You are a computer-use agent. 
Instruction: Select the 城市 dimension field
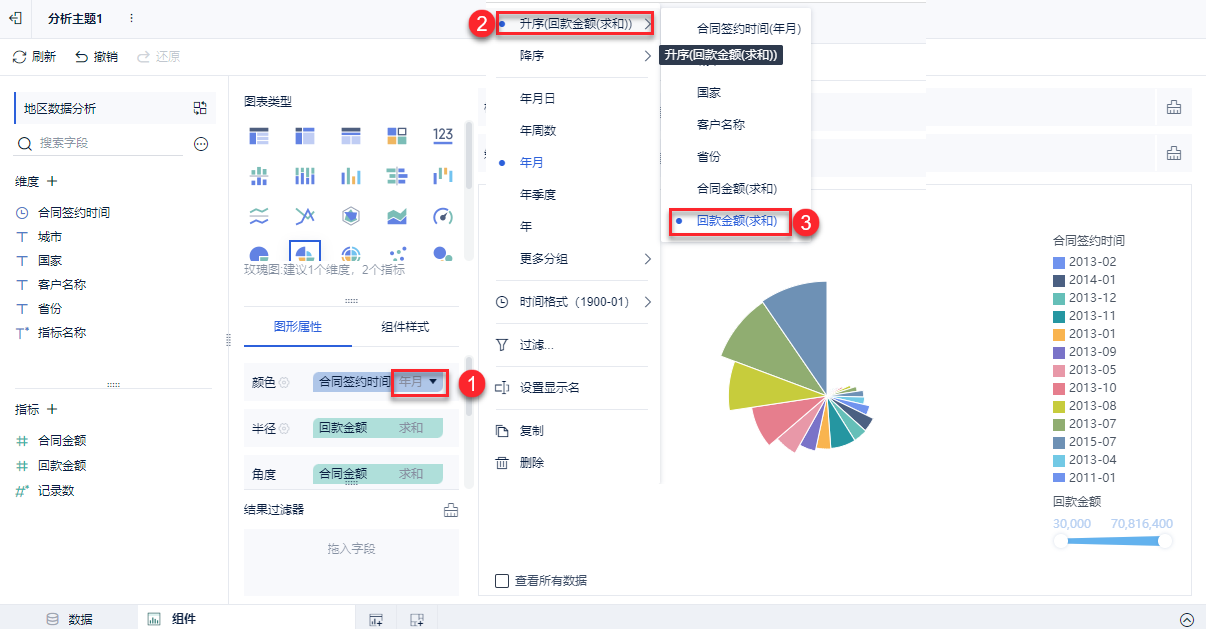point(50,236)
